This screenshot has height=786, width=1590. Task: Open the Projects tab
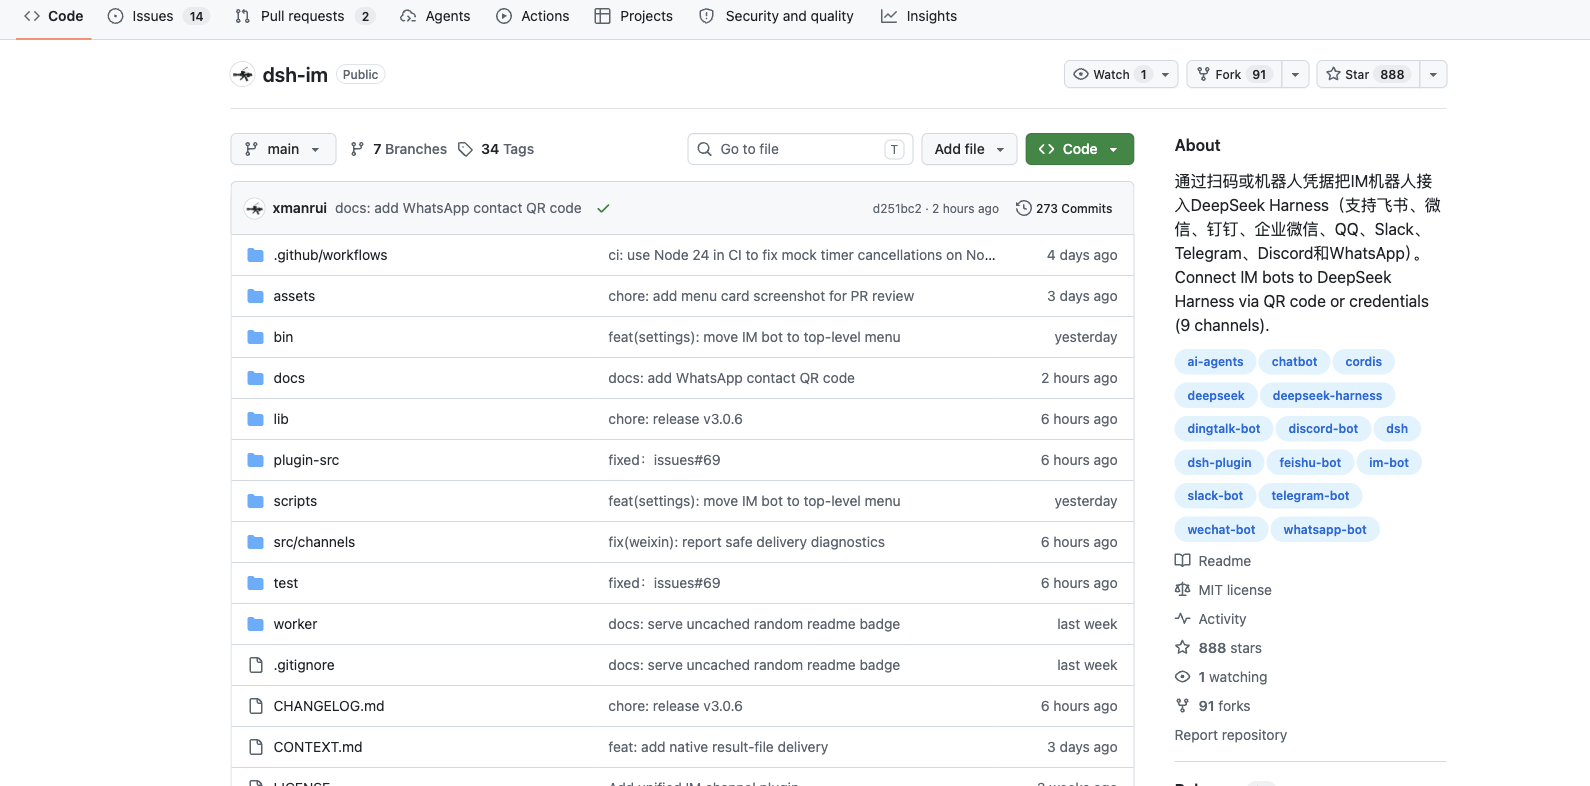tap(634, 16)
